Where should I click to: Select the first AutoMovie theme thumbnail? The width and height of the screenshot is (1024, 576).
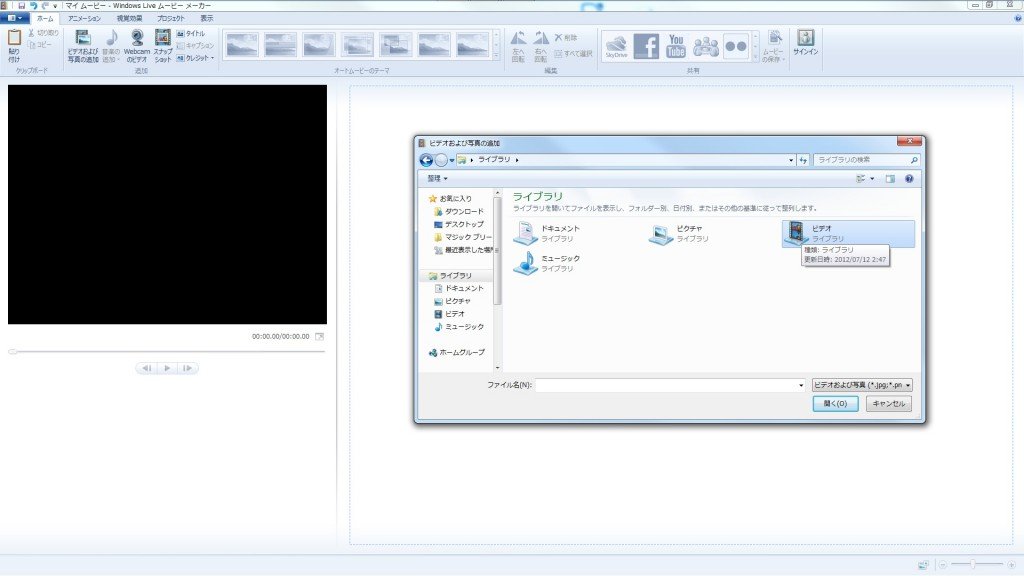[242, 46]
